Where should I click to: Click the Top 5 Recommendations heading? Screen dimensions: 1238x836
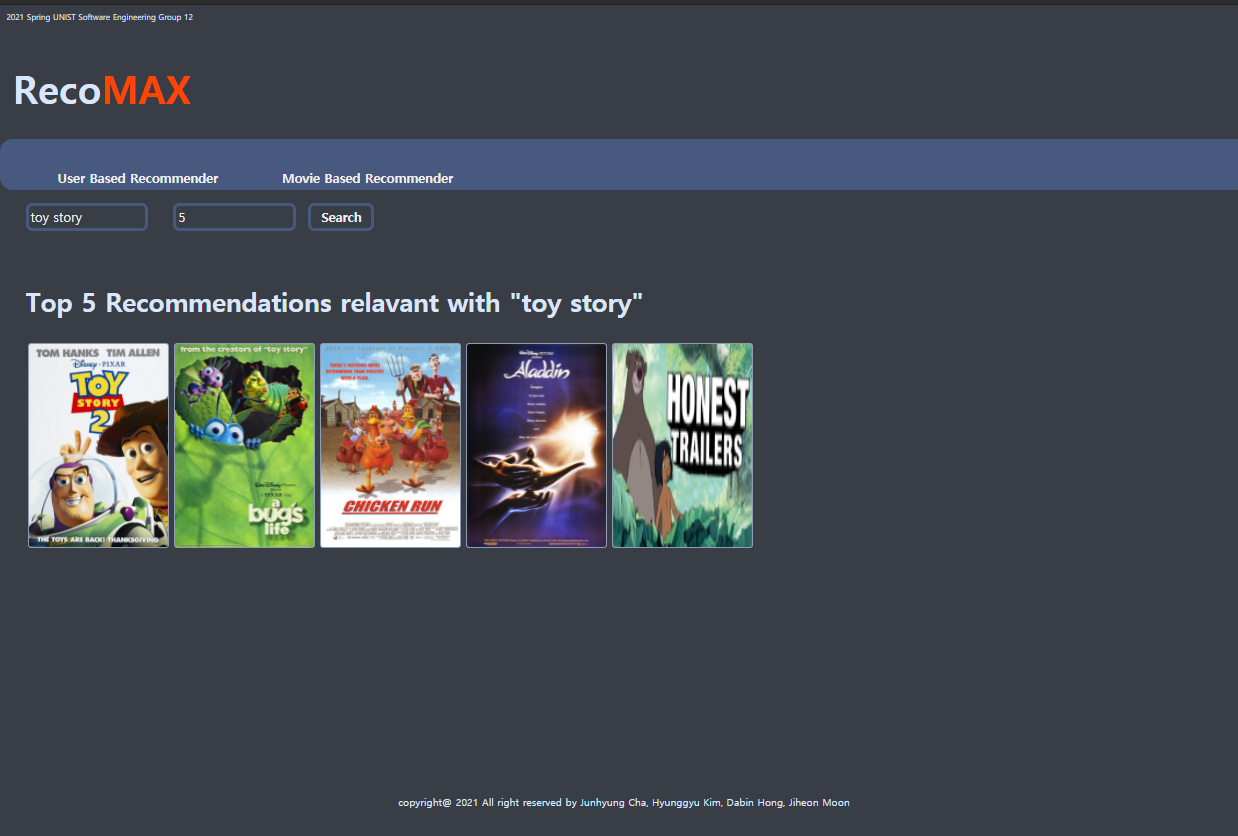coord(335,302)
